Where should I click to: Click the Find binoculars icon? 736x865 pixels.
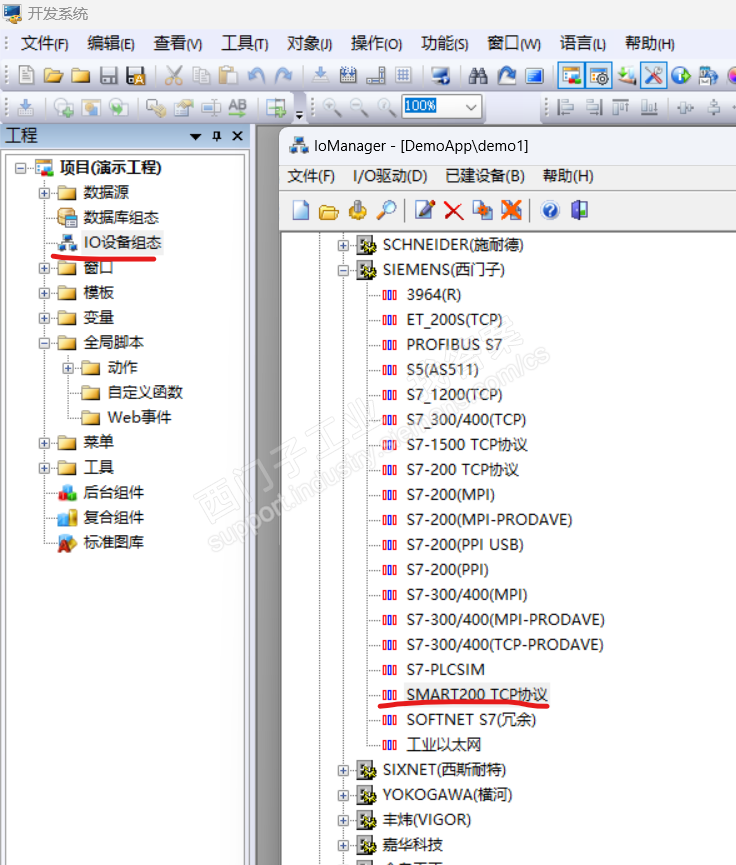(478, 75)
